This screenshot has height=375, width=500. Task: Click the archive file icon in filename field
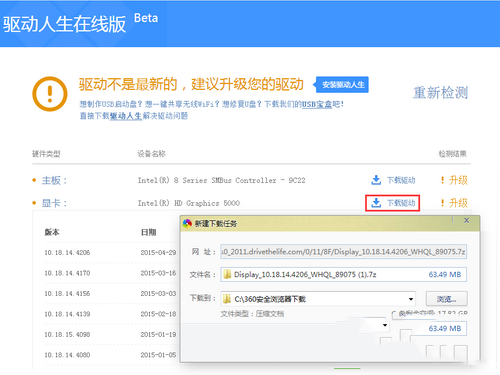(x=227, y=274)
